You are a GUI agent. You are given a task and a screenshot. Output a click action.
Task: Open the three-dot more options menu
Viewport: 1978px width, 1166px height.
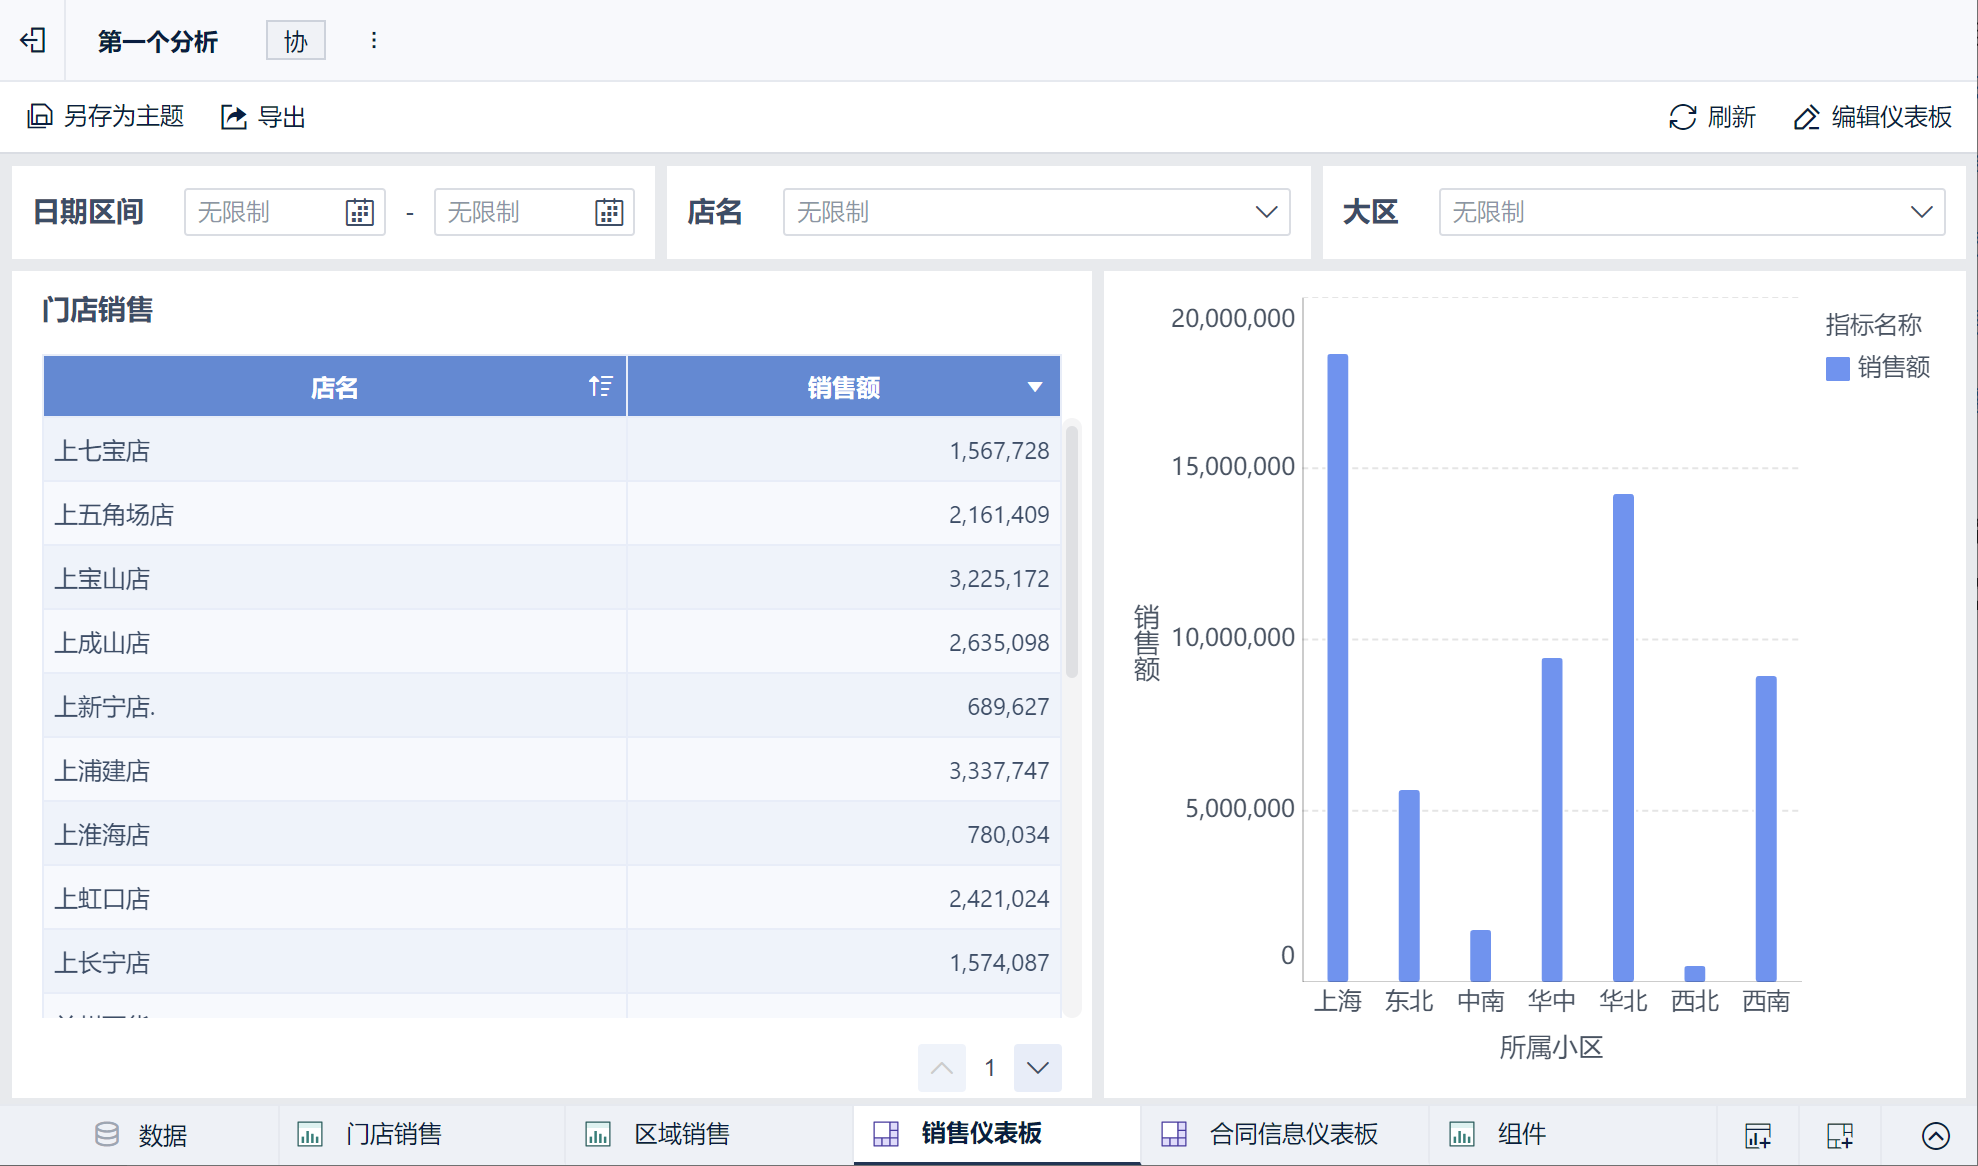(373, 41)
